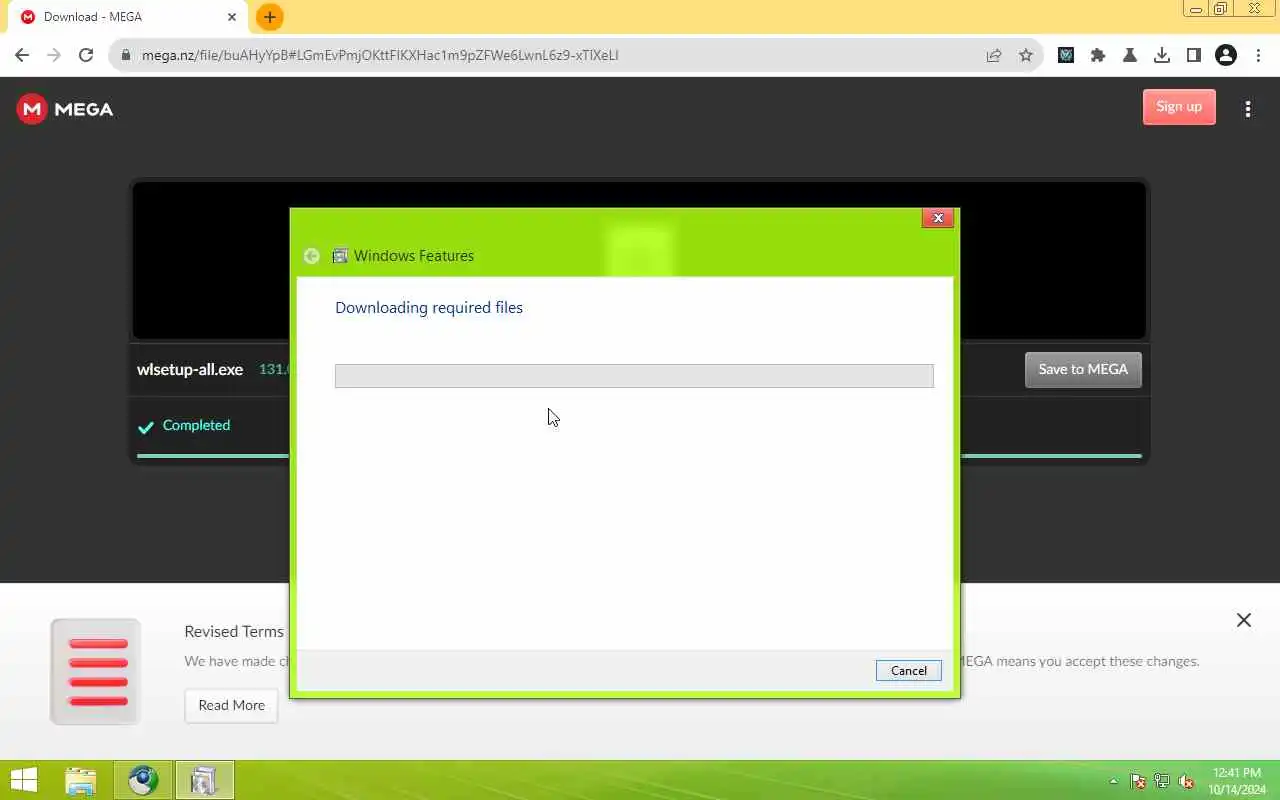Reload the MEGA download page
The image size is (1280, 800).
(86, 55)
